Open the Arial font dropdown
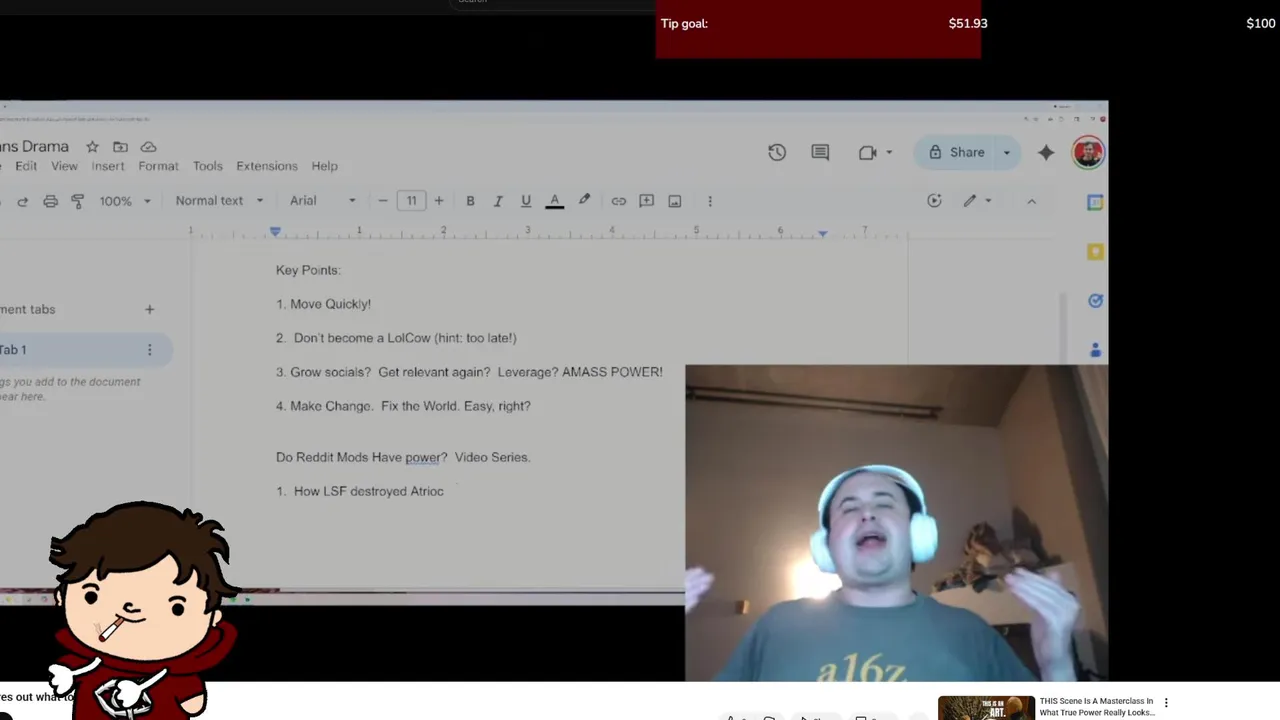Image resolution: width=1280 pixels, height=720 pixels. 322,201
